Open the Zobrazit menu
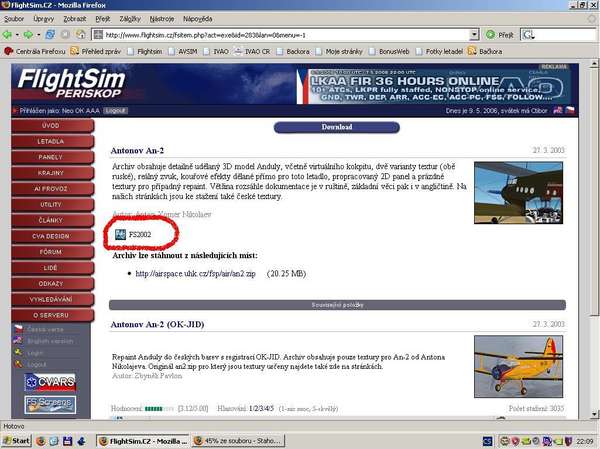Screen dimensions: 600x449 [74, 19]
